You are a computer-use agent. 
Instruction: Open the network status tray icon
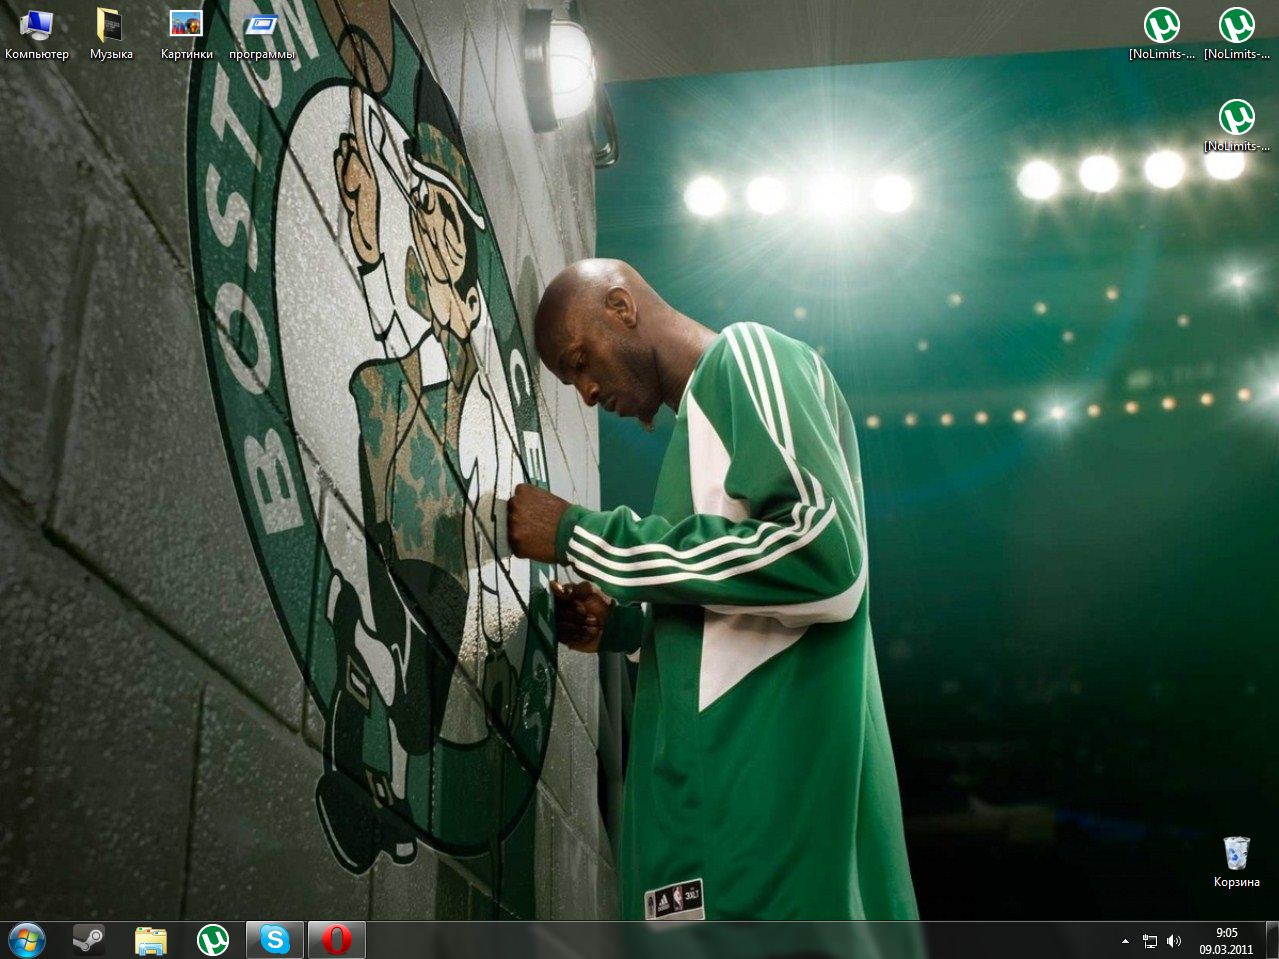pyautogui.click(x=1150, y=941)
